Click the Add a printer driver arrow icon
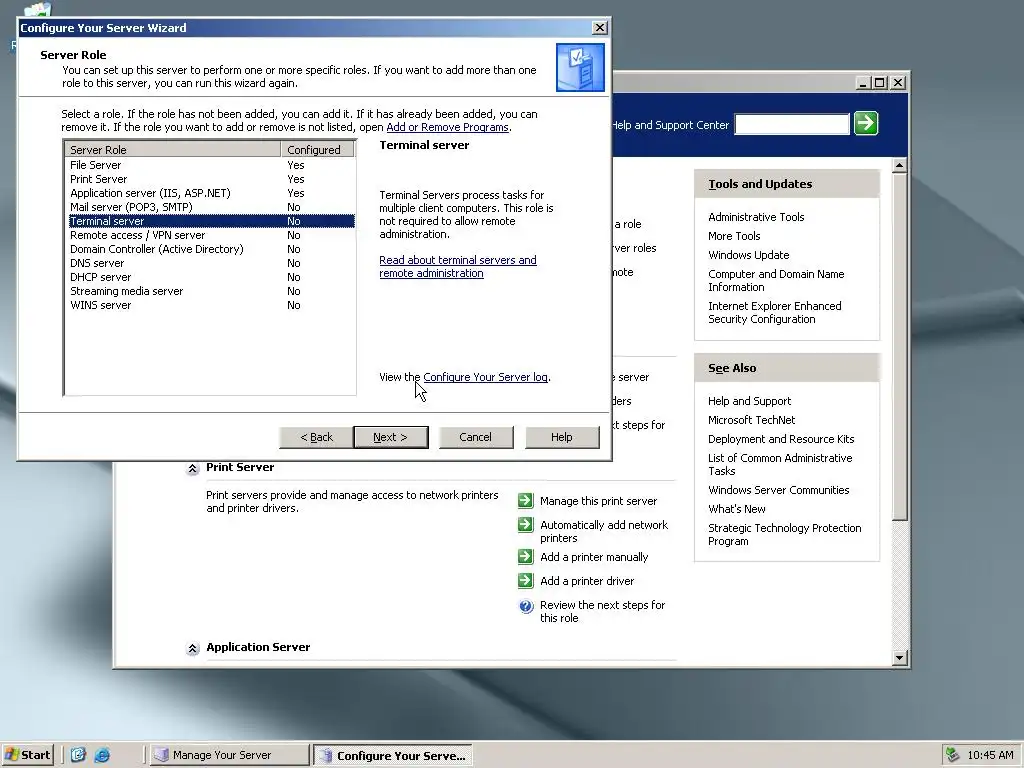Viewport: 1024px width, 768px height. click(526, 581)
